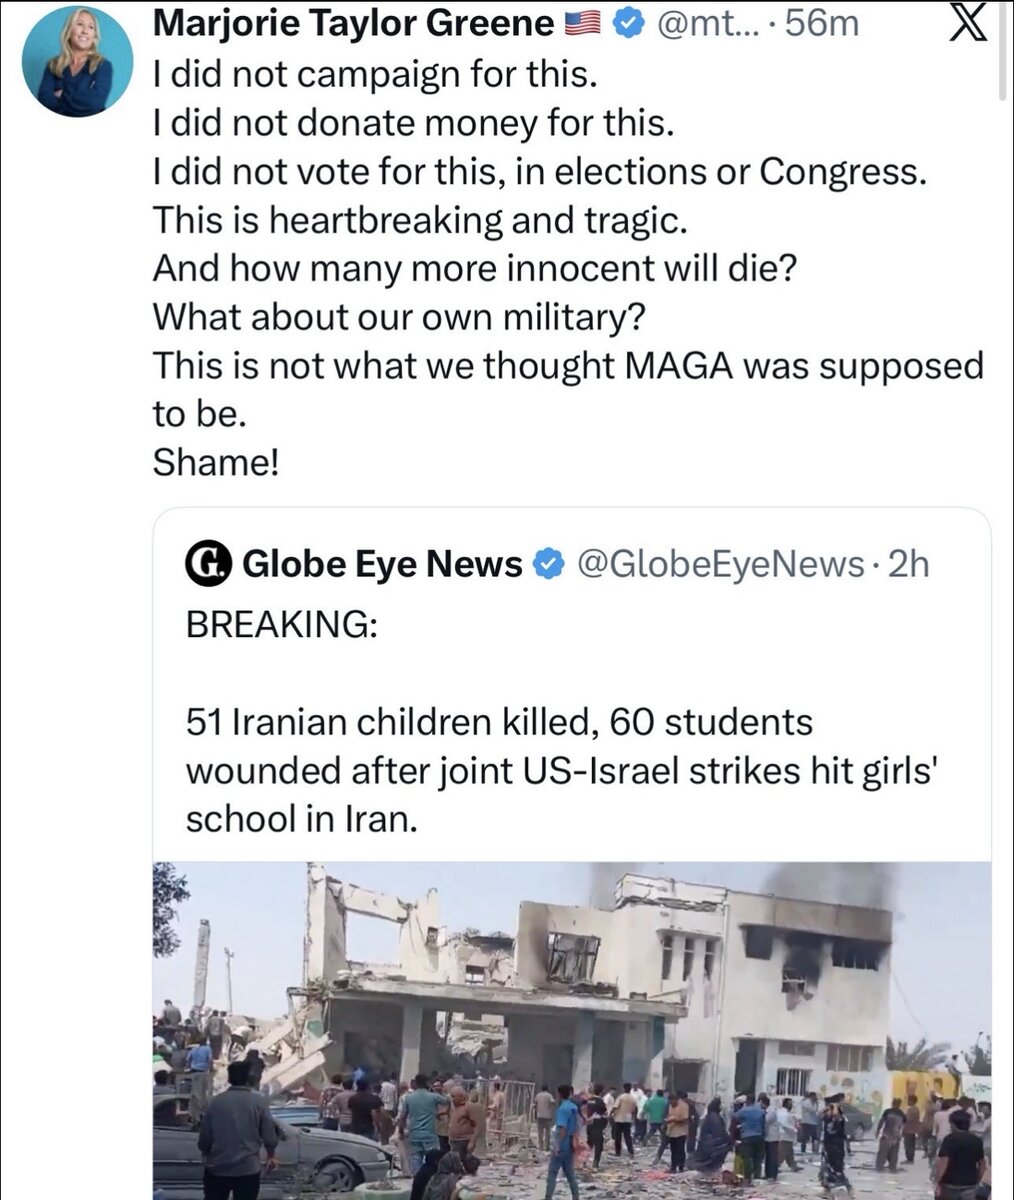Viewport: 1014px width, 1200px height.
Task: Open the damaged school building photo
Action: (571, 1030)
